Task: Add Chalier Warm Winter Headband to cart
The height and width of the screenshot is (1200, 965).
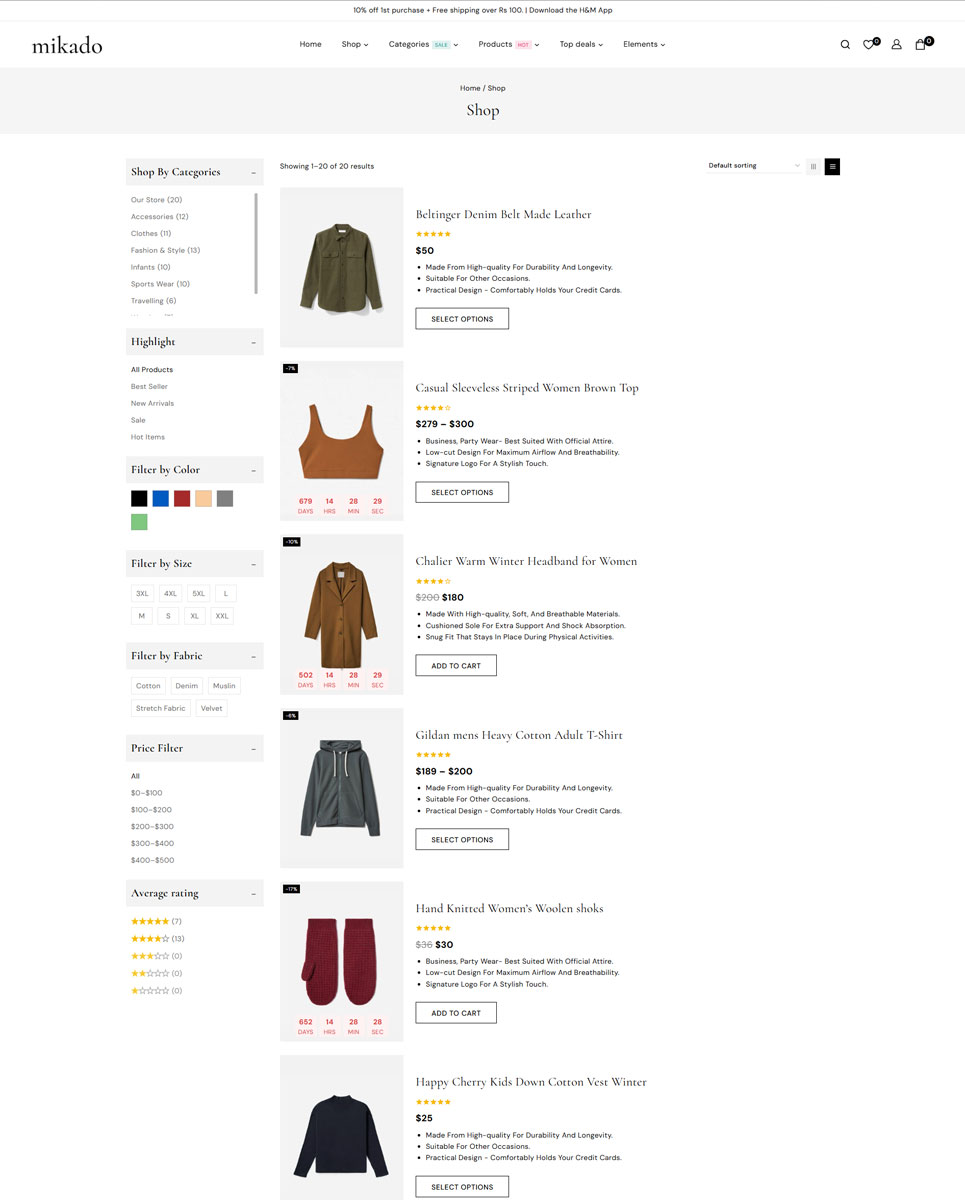Action: (x=456, y=666)
